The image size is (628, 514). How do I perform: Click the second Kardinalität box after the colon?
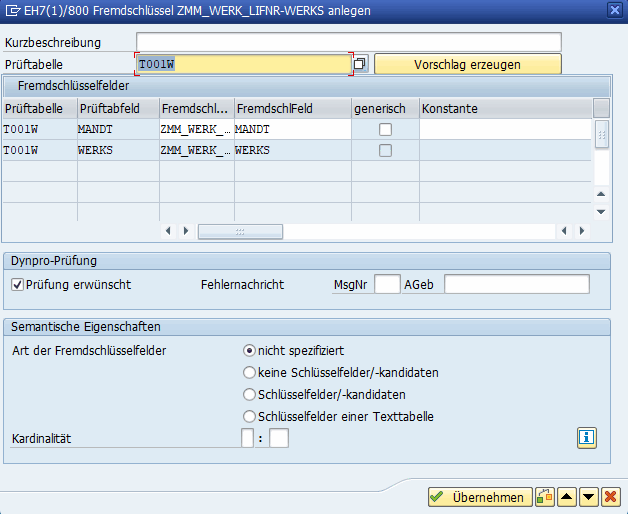tap(279, 438)
